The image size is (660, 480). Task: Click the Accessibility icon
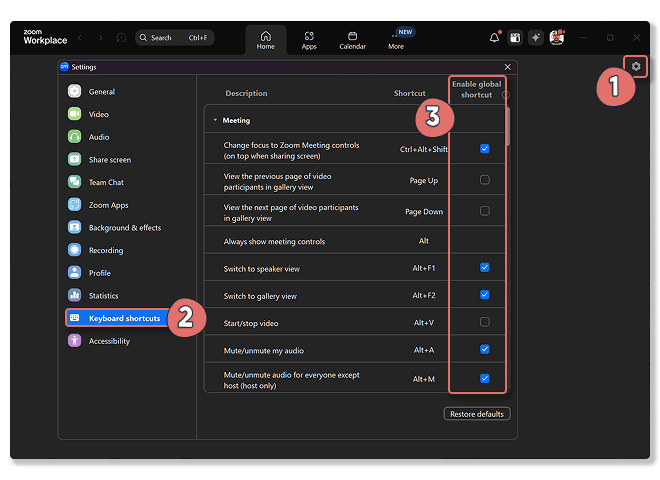coord(75,341)
